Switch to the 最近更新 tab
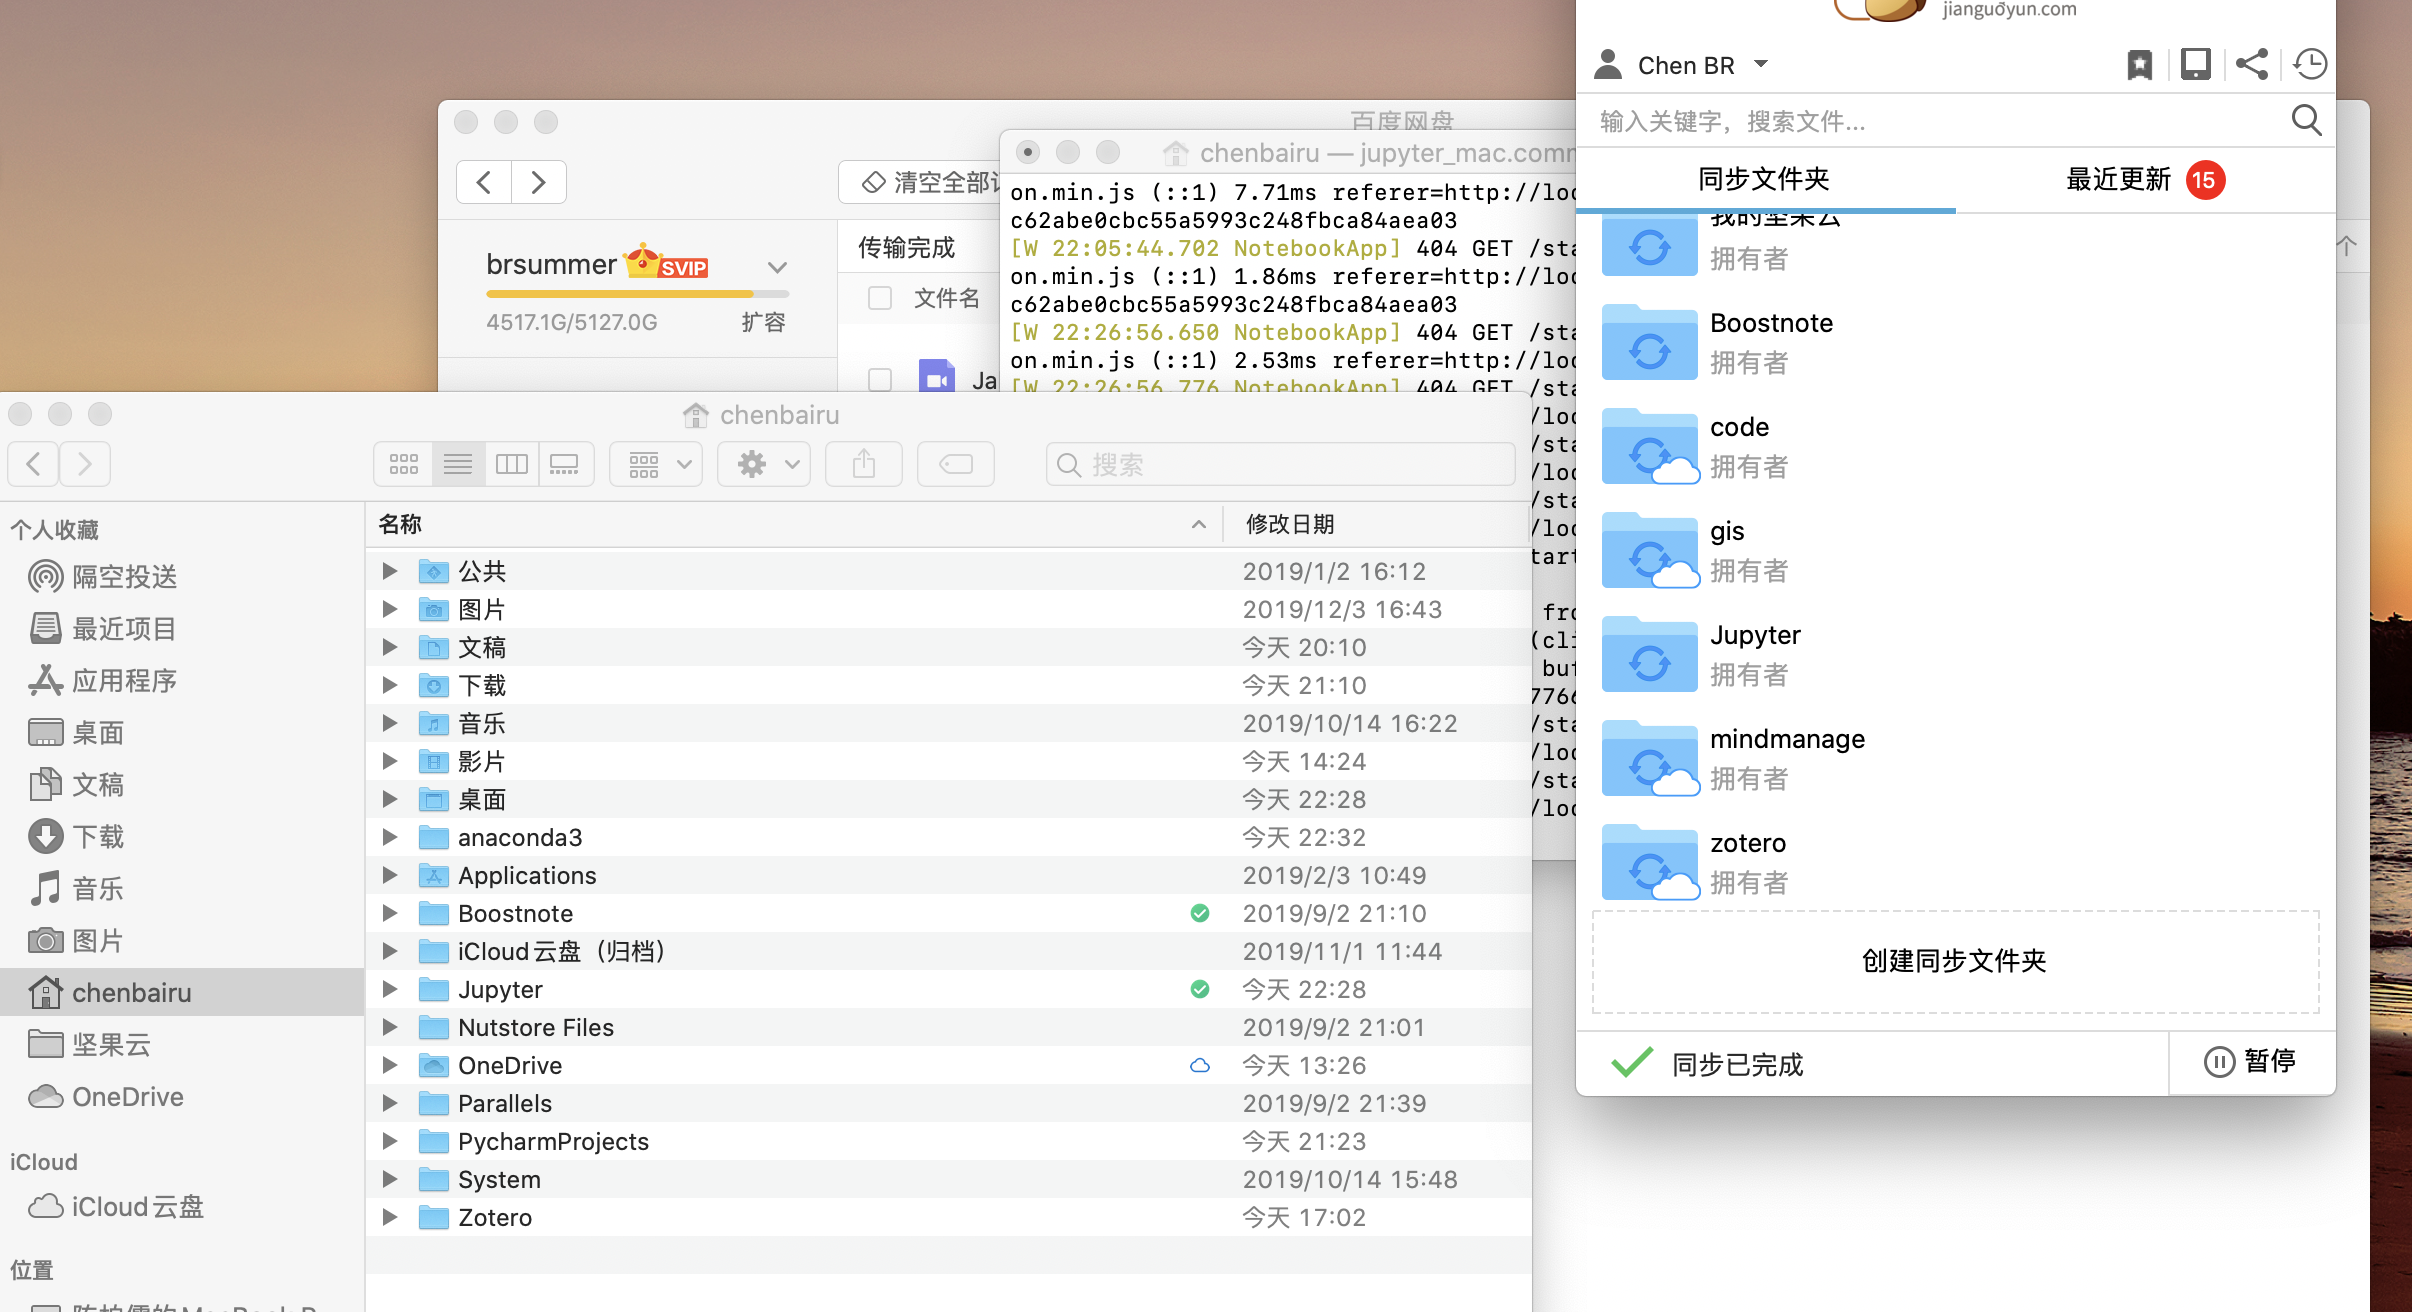Viewport: 2412px width, 1312px height. pos(2144,179)
